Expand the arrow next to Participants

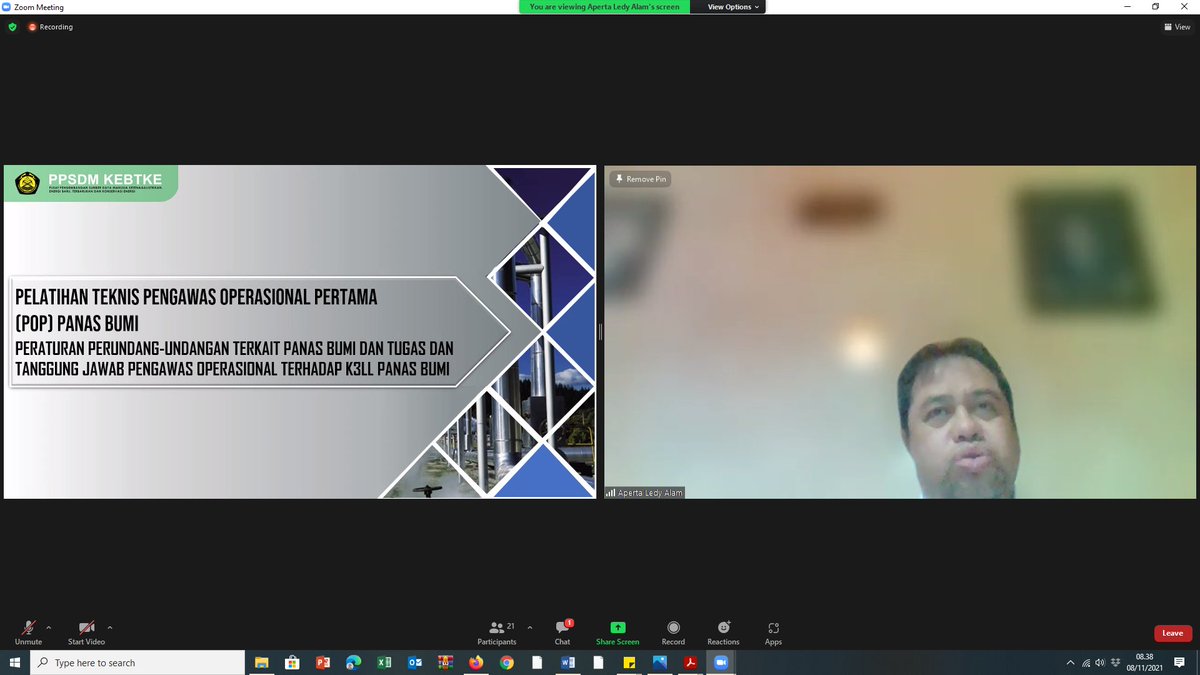(x=529, y=628)
